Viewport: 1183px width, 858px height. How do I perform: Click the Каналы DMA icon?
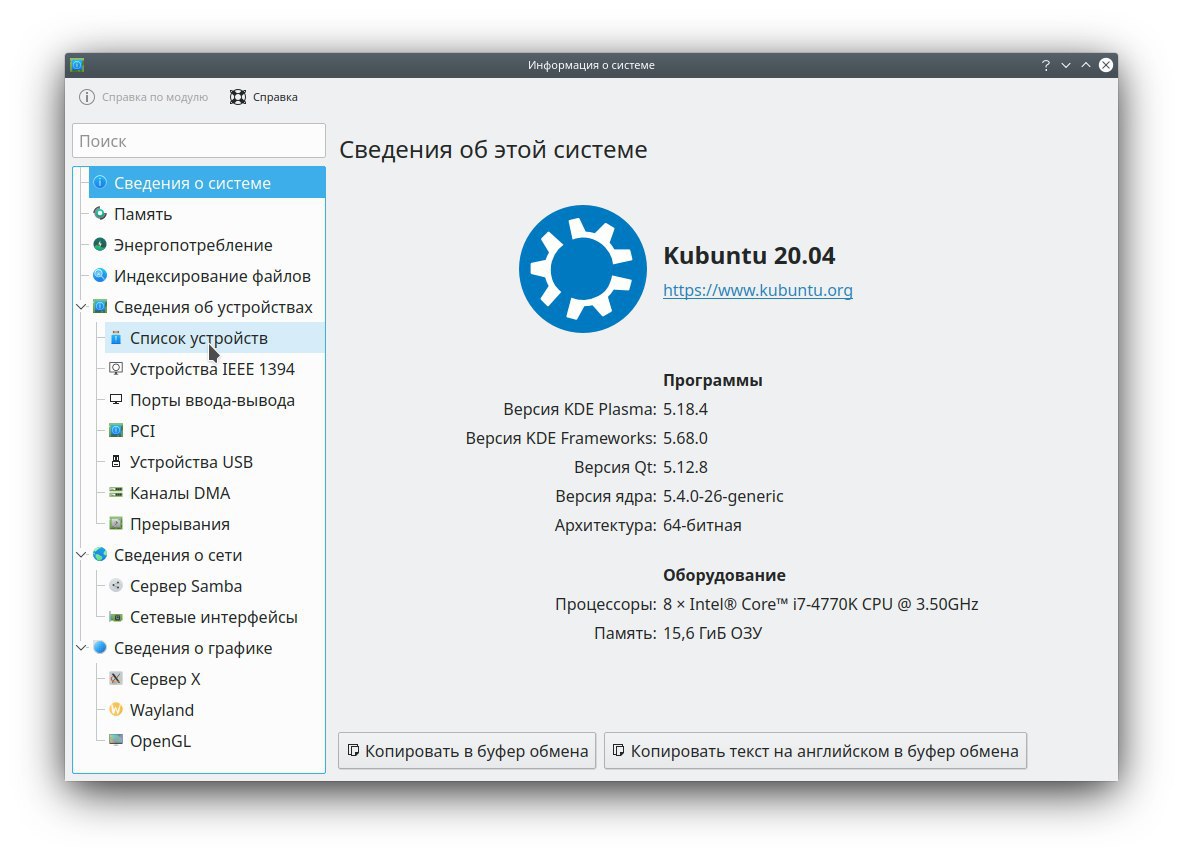(x=115, y=493)
